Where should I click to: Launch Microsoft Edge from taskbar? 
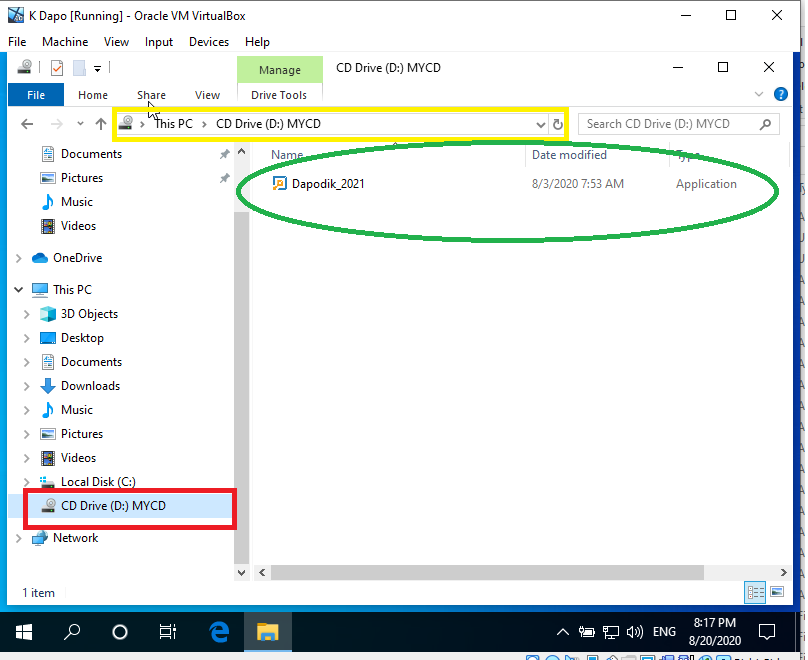(219, 632)
